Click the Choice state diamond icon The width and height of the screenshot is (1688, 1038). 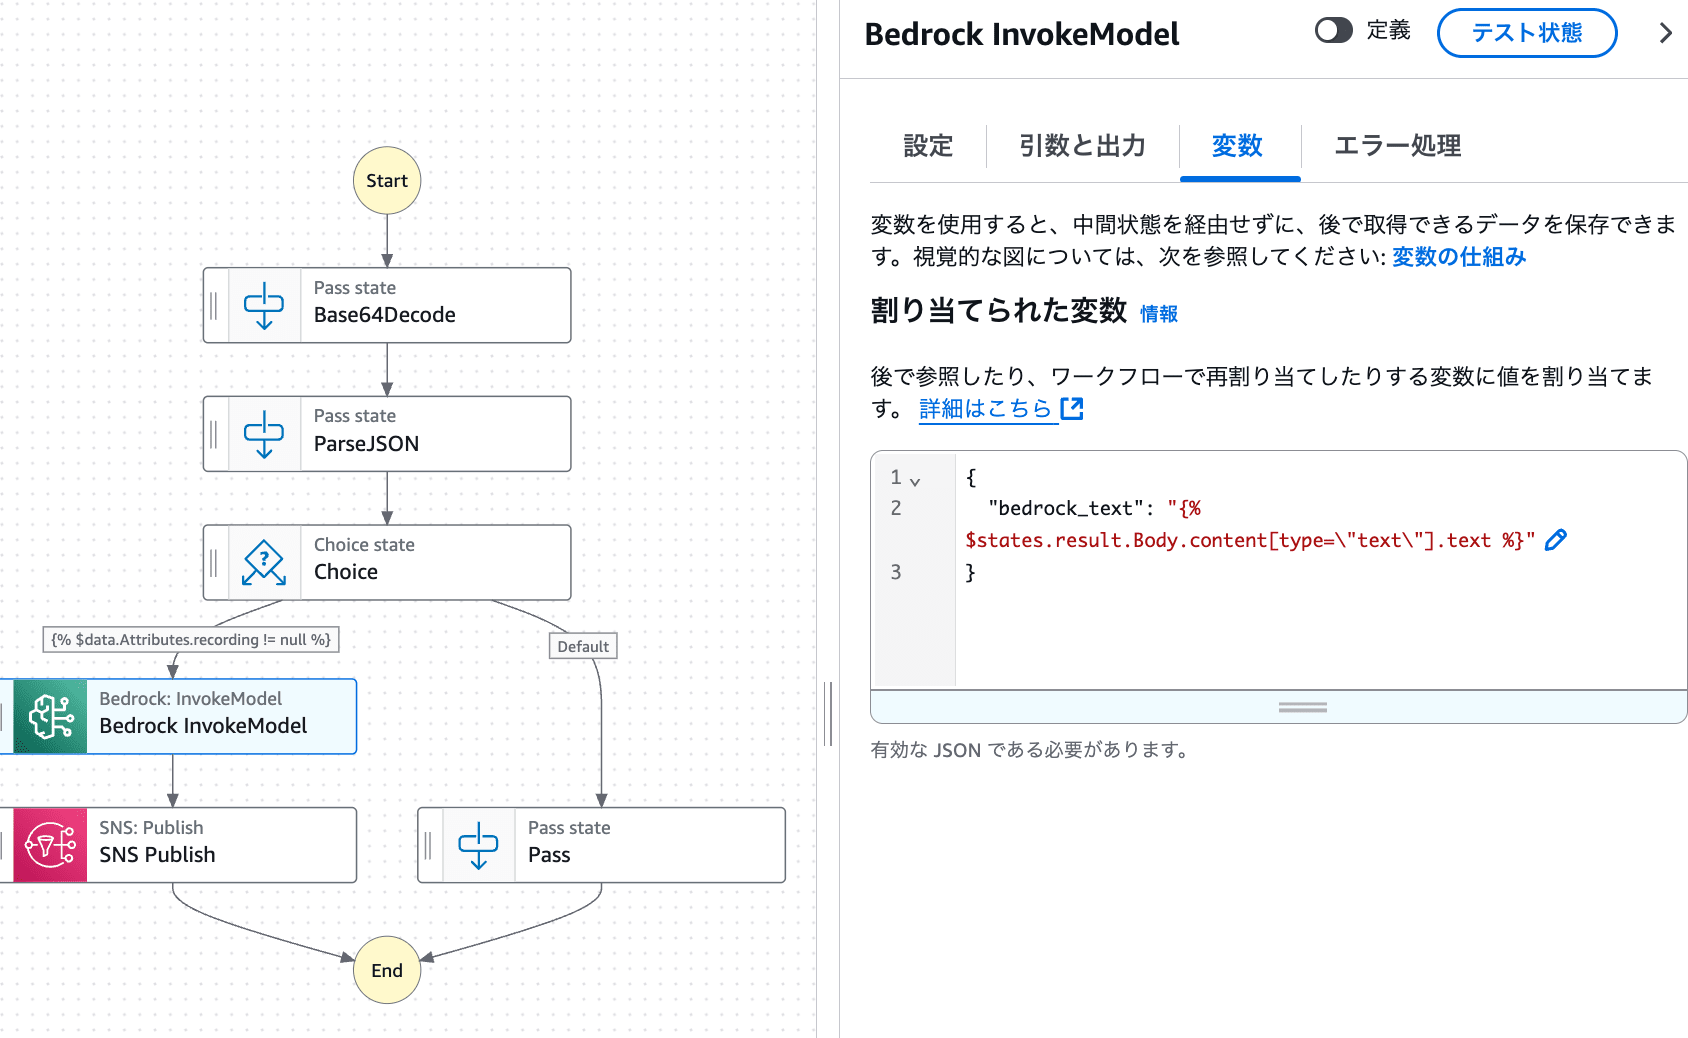pyautogui.click(x=264, y=563)
